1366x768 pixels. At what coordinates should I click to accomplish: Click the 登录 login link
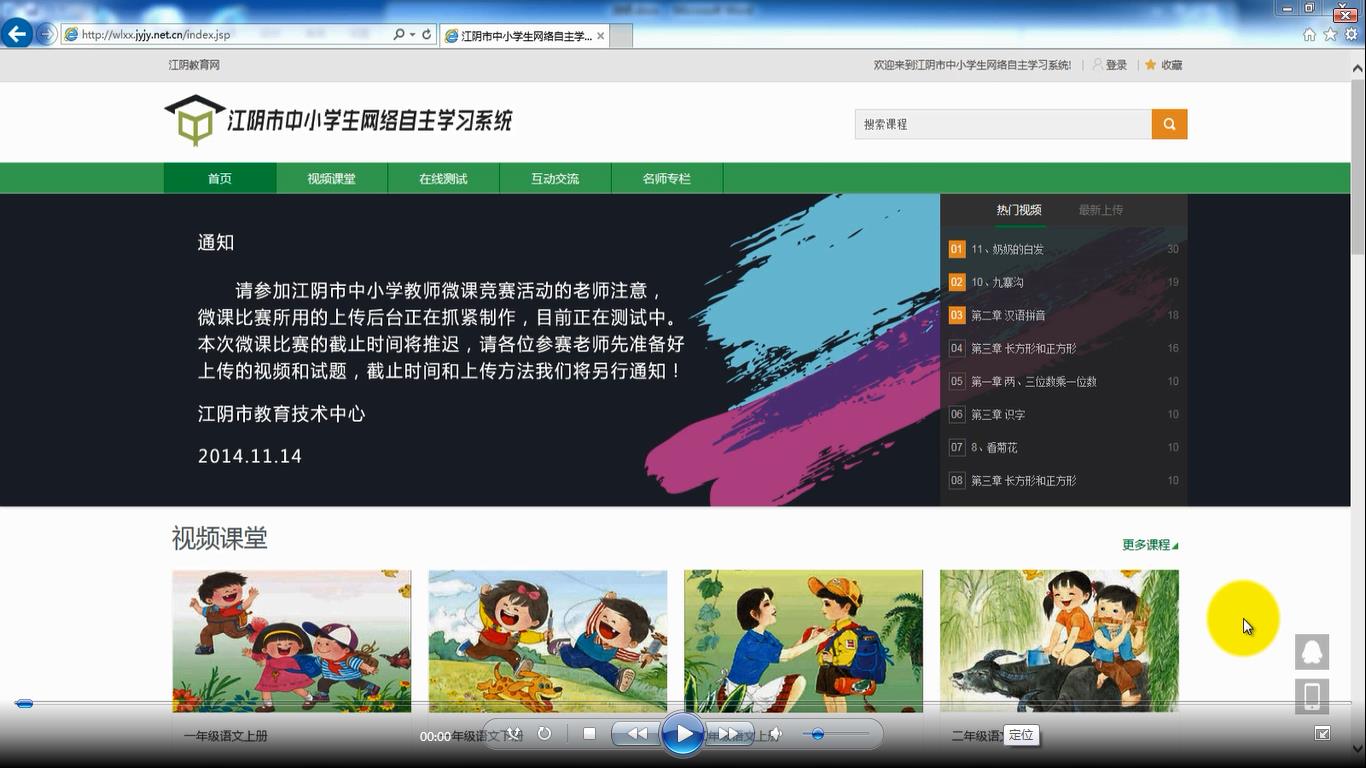click(1110, 65)
